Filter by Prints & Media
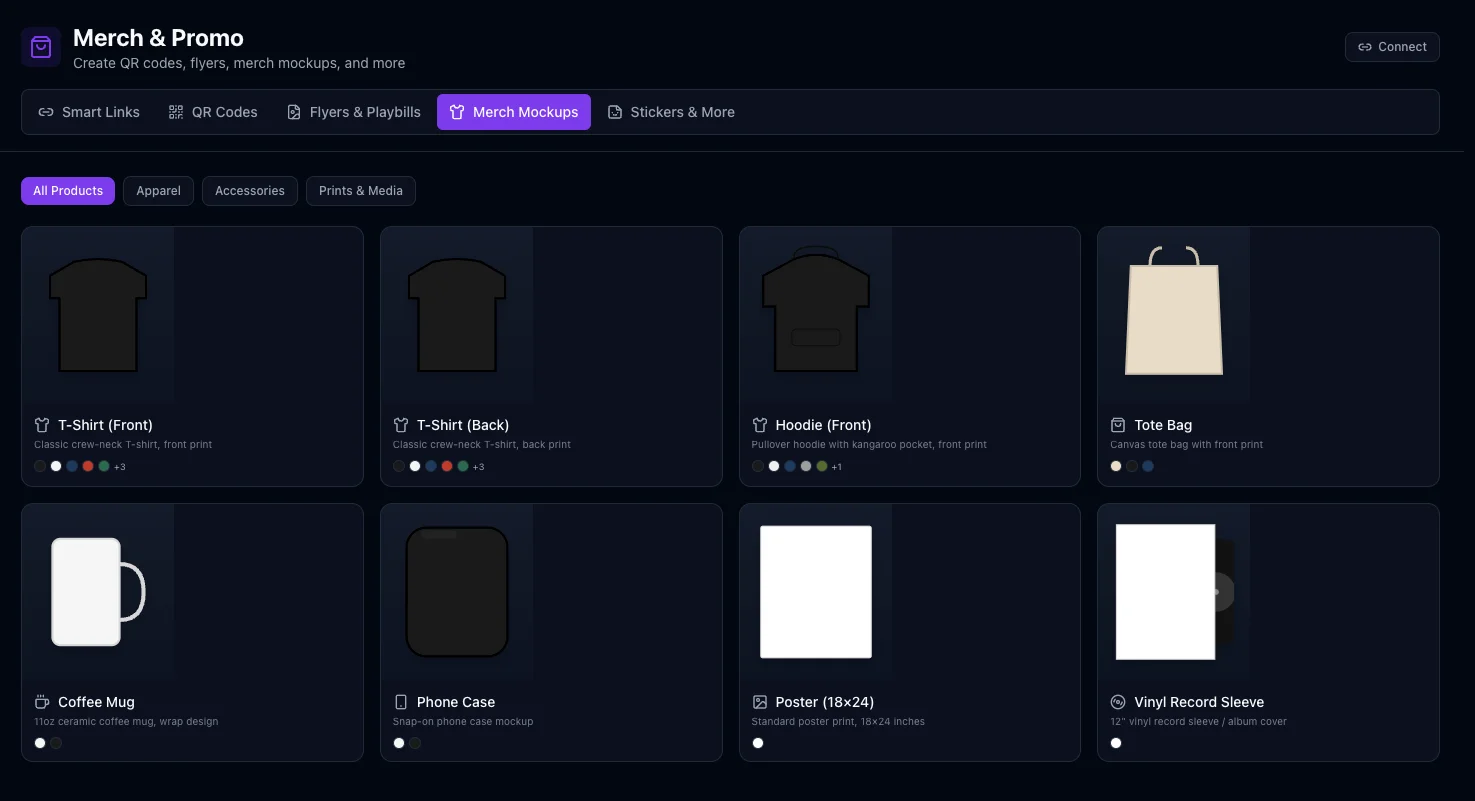The image size is (1475, 801). (x=361, y=191)
